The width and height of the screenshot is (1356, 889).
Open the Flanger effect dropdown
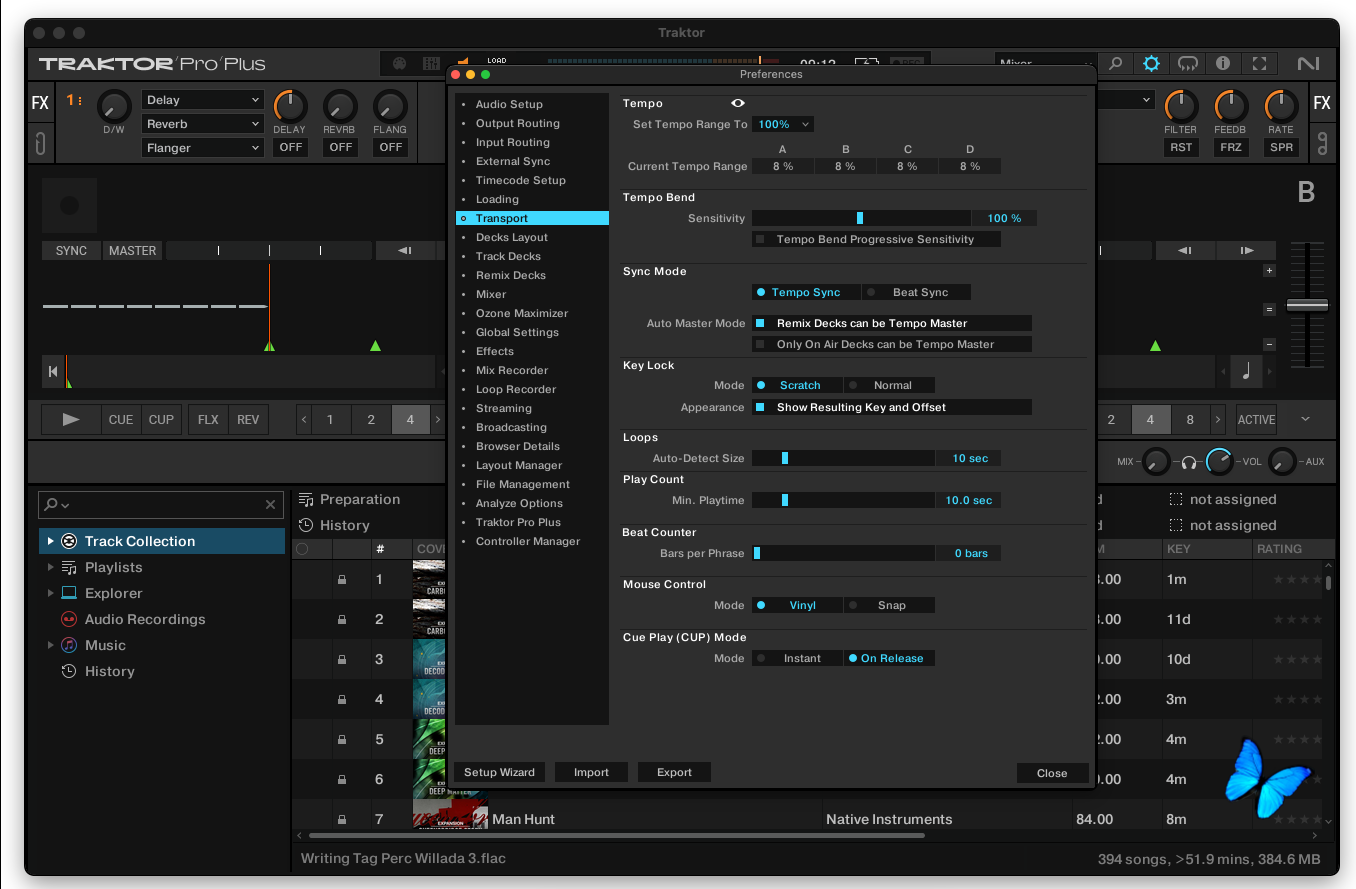point(202,148)
